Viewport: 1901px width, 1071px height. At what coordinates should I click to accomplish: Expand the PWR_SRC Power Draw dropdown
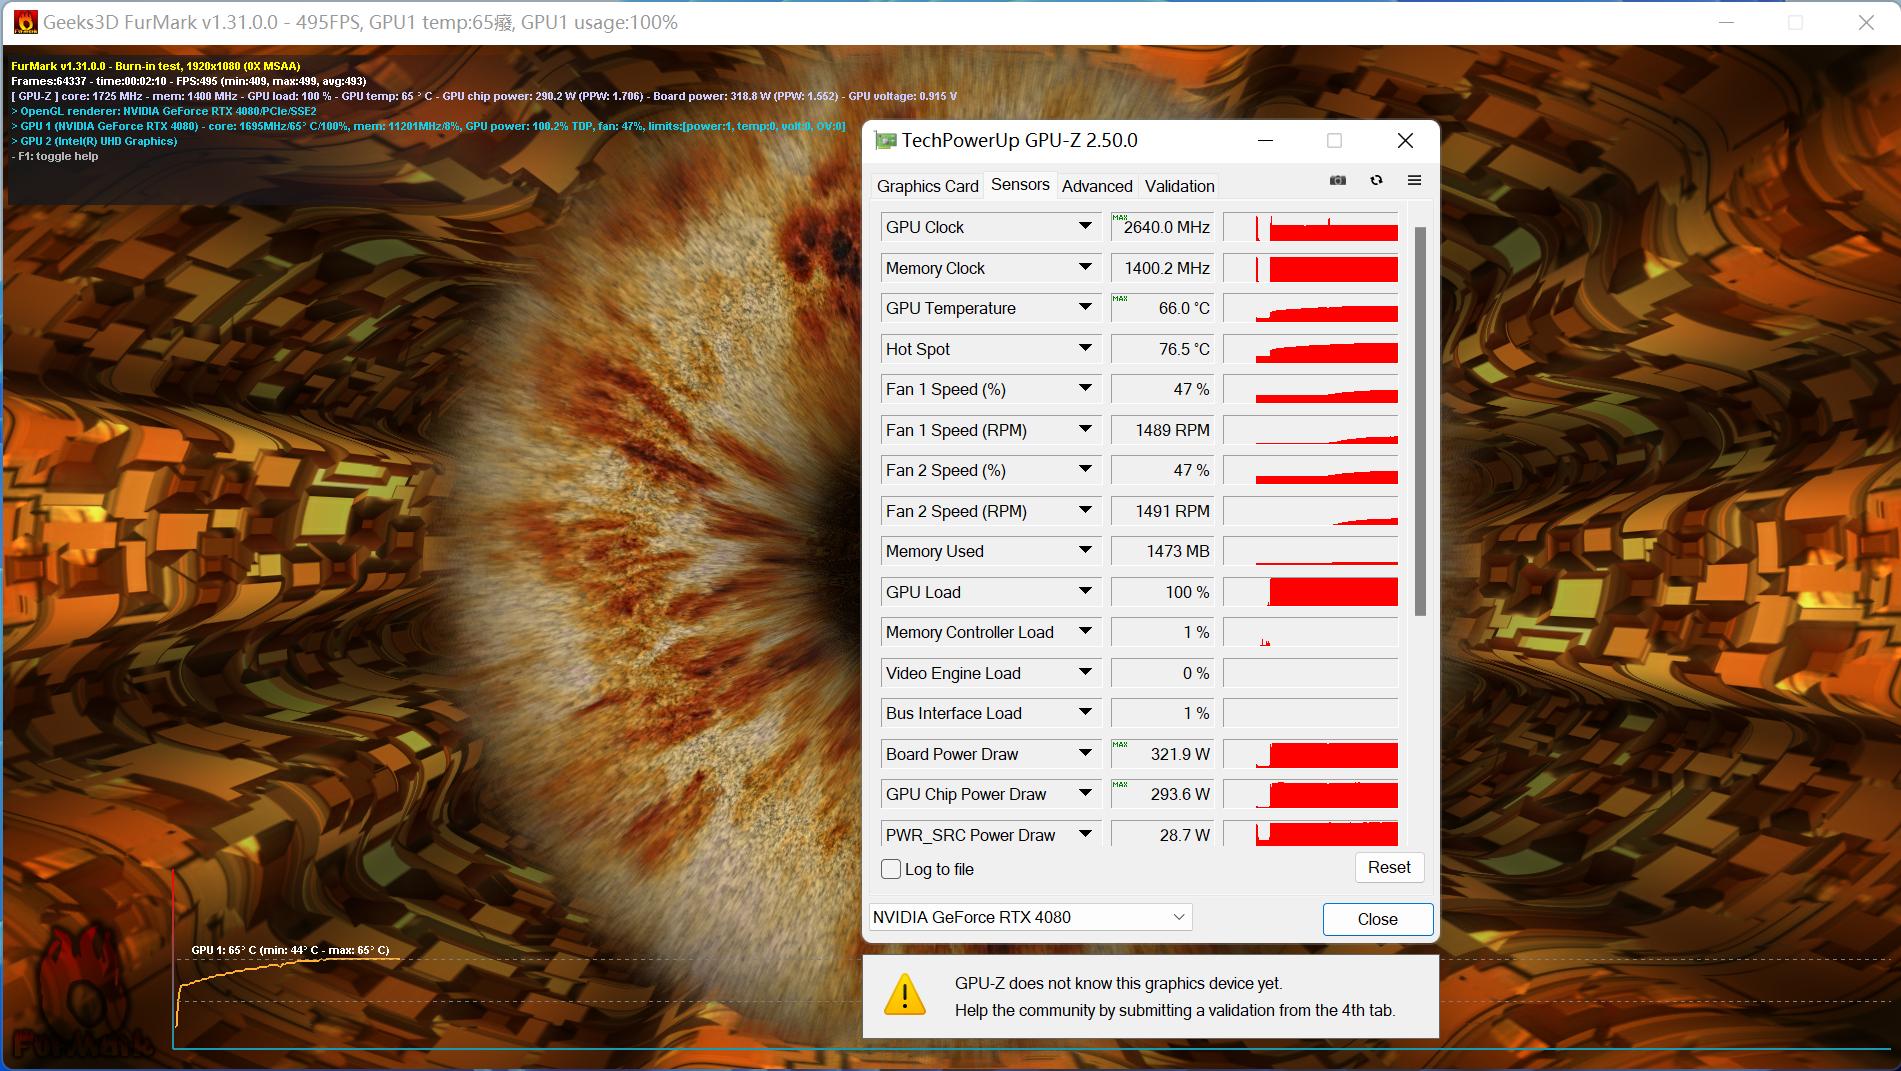[1085, 834]
